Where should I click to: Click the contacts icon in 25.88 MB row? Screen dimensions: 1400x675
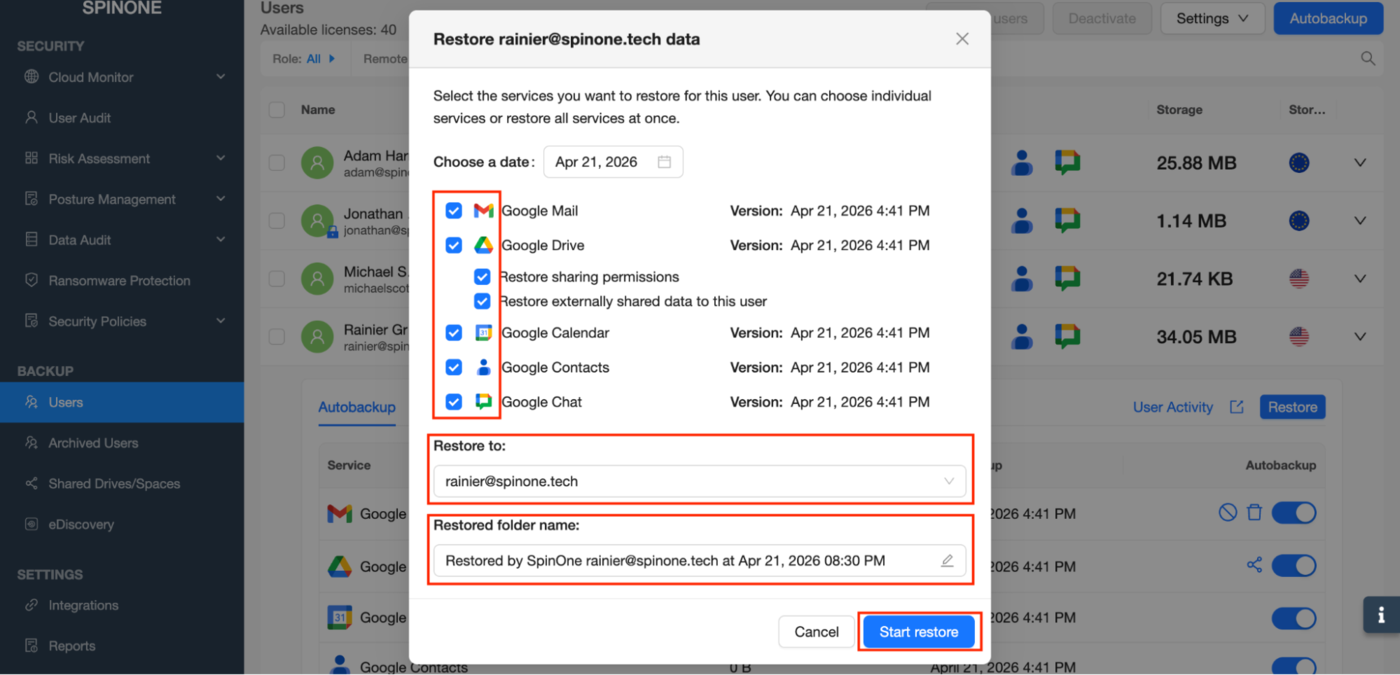tap(1022, 163)
